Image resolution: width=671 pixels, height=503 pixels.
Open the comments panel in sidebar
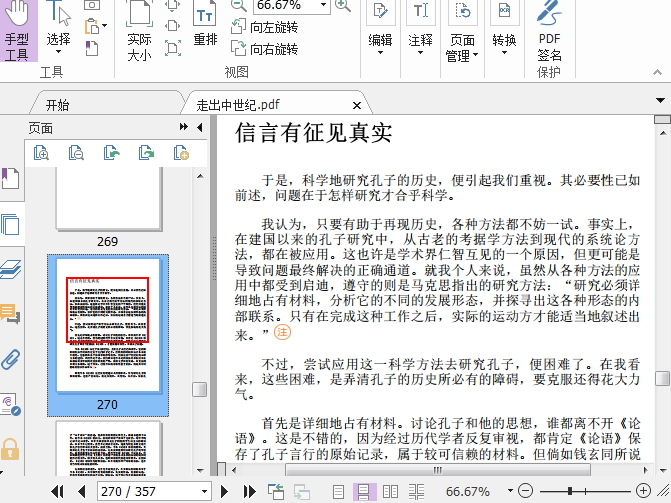(x=10, y=313)
